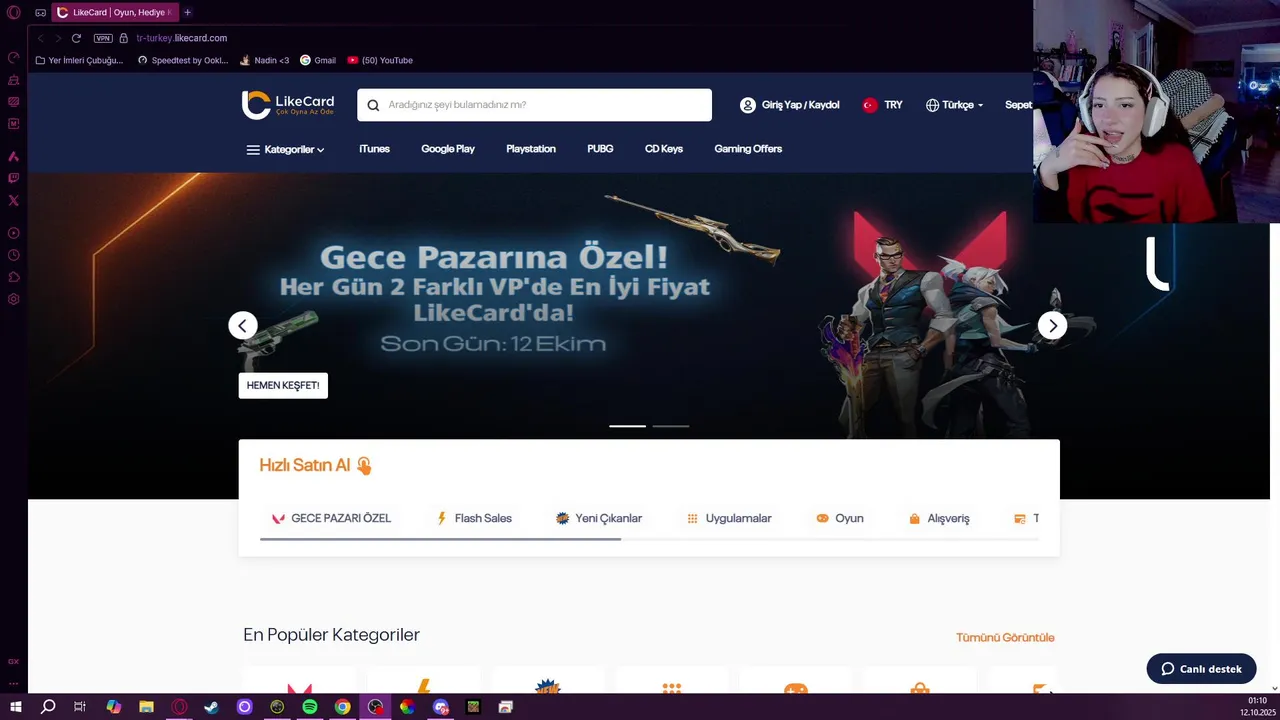Open the Yer İmleri Çubuğu bookmarks folder
The width and height of the screenshot is (1280, 720).
coord(79,60)
